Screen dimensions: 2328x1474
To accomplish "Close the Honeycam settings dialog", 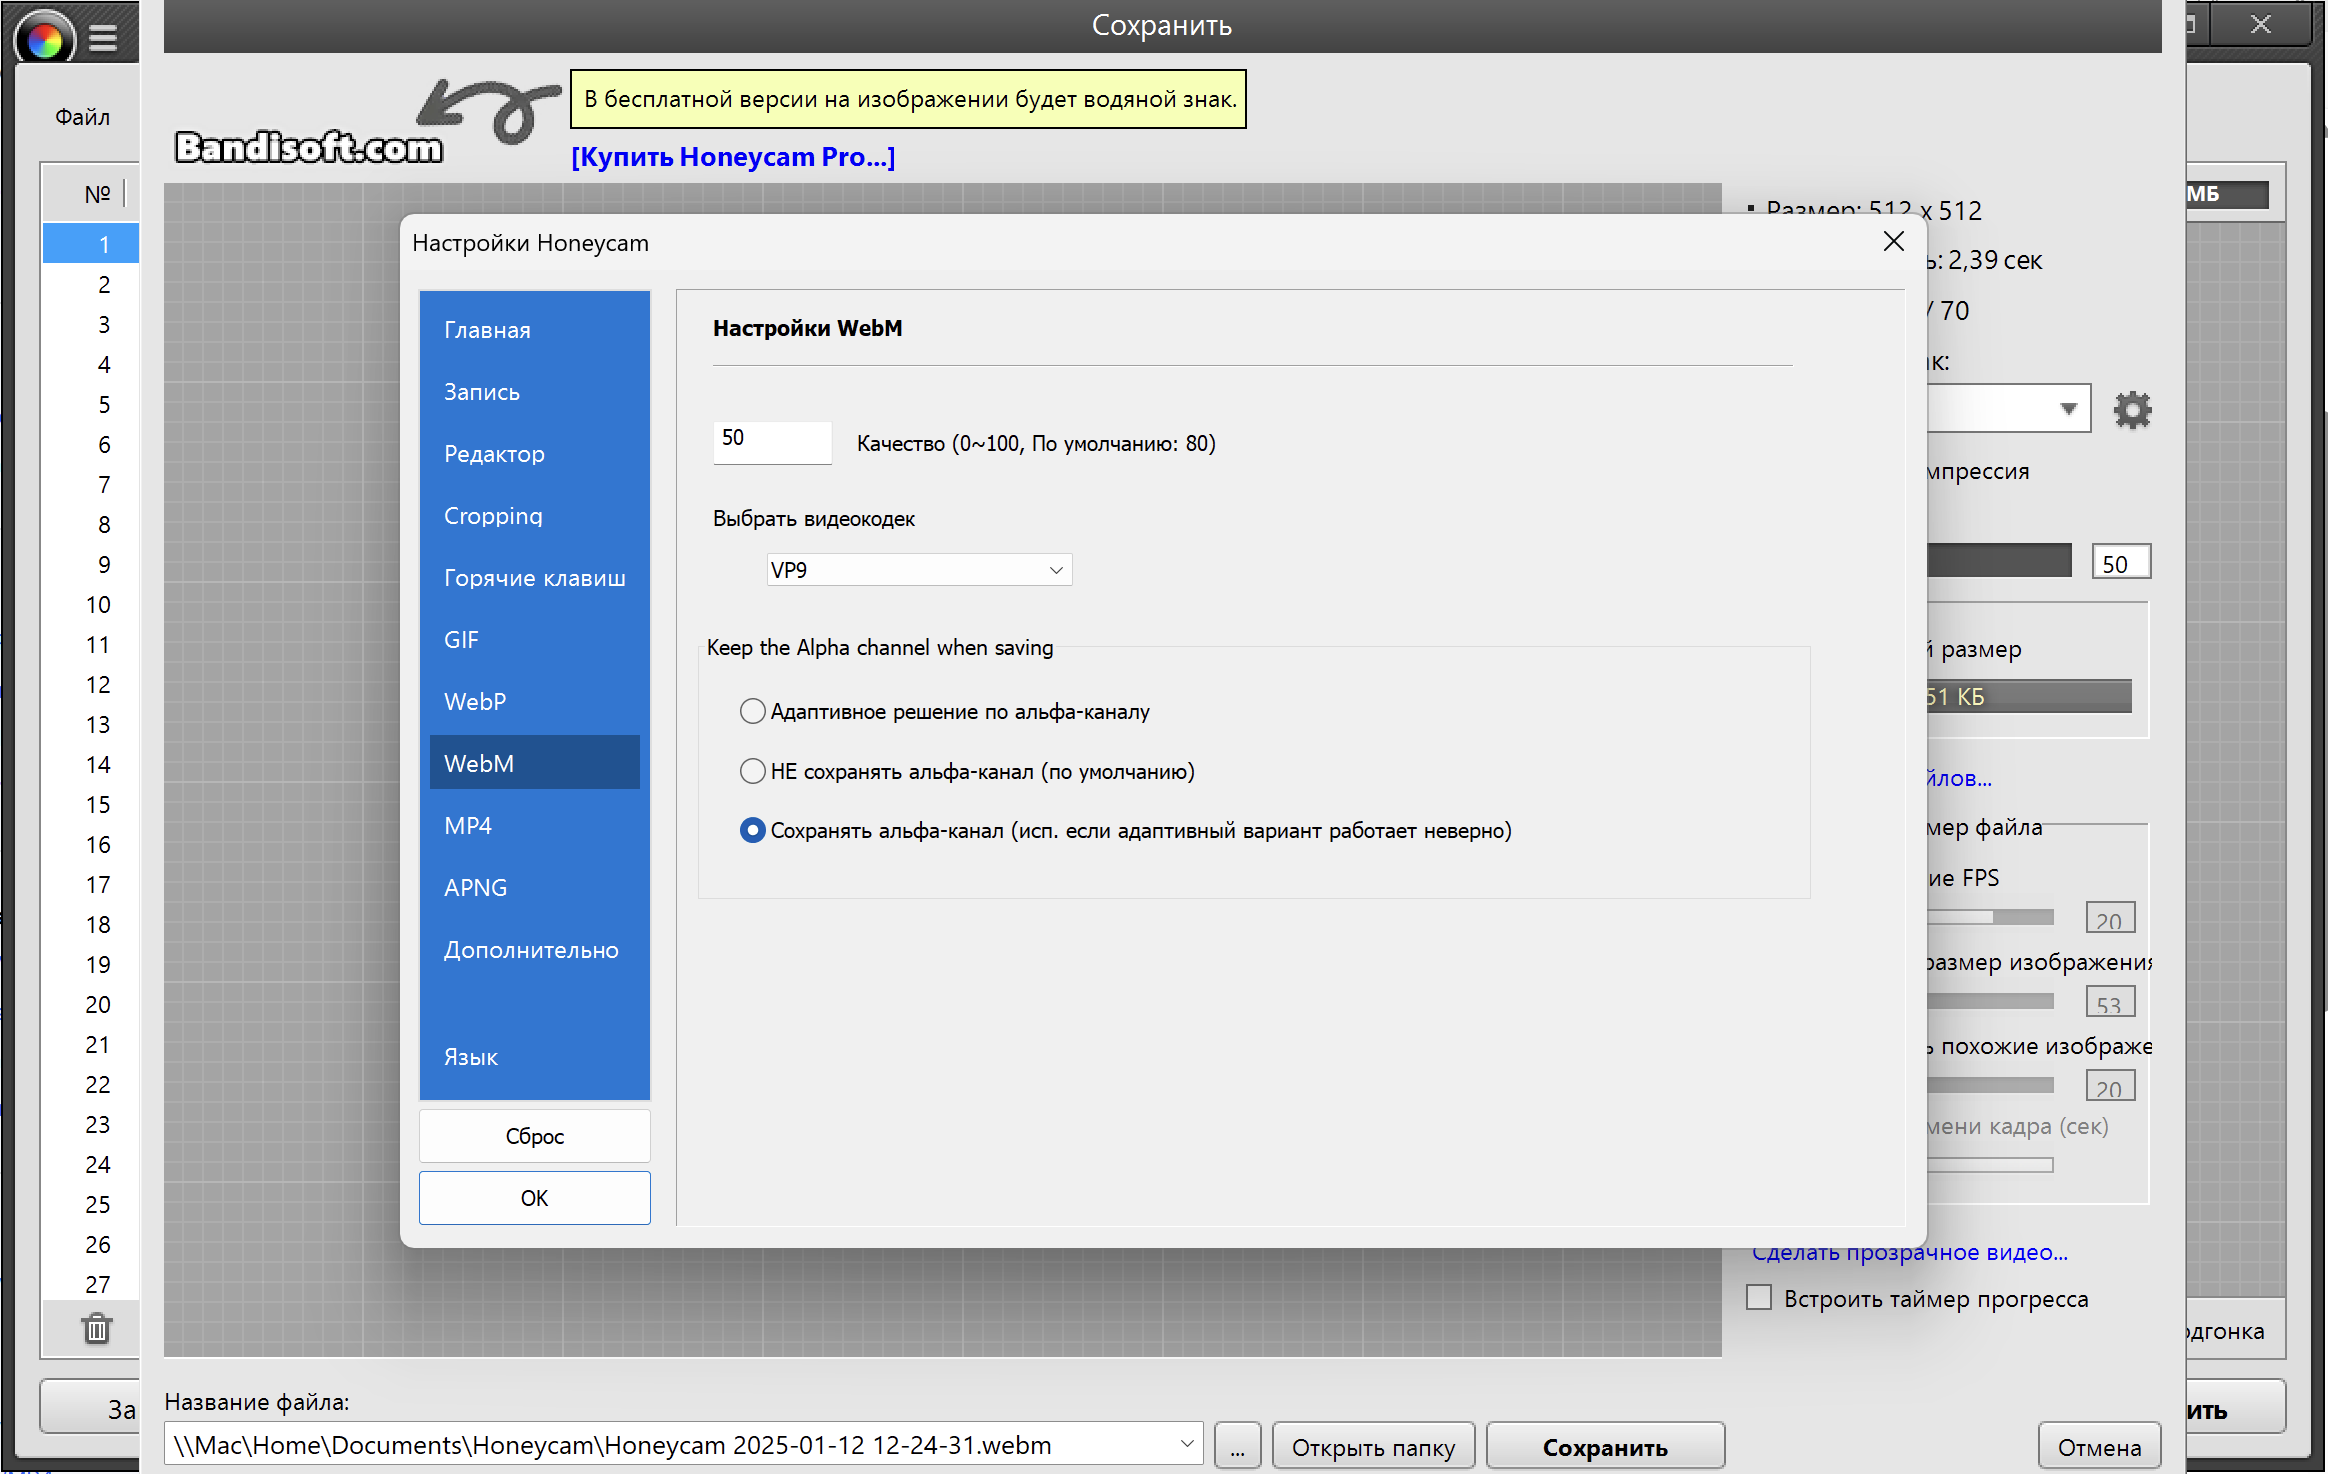I will point(1893,242).
